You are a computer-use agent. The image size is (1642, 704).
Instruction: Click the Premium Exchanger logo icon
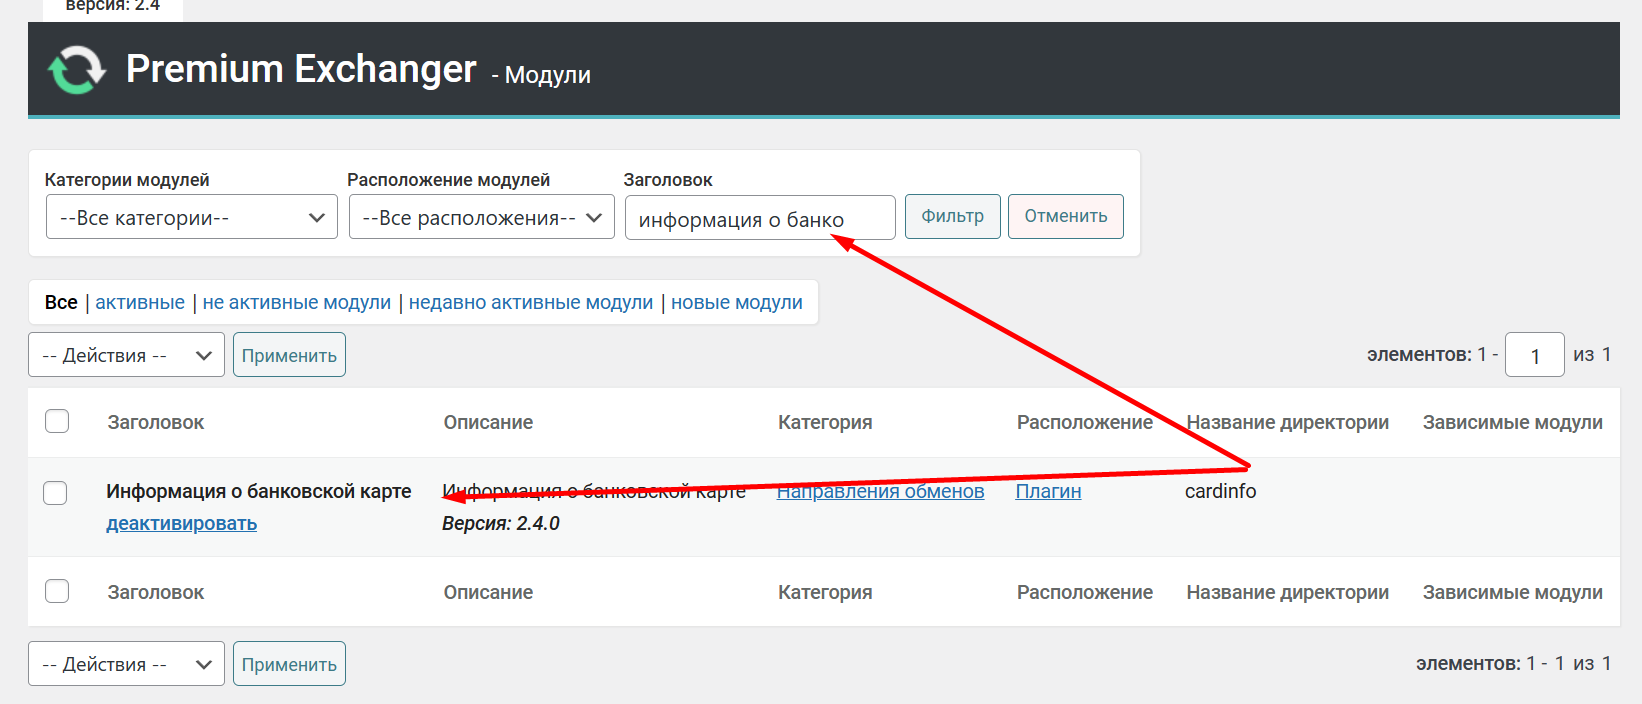click(x=76, y=70)
